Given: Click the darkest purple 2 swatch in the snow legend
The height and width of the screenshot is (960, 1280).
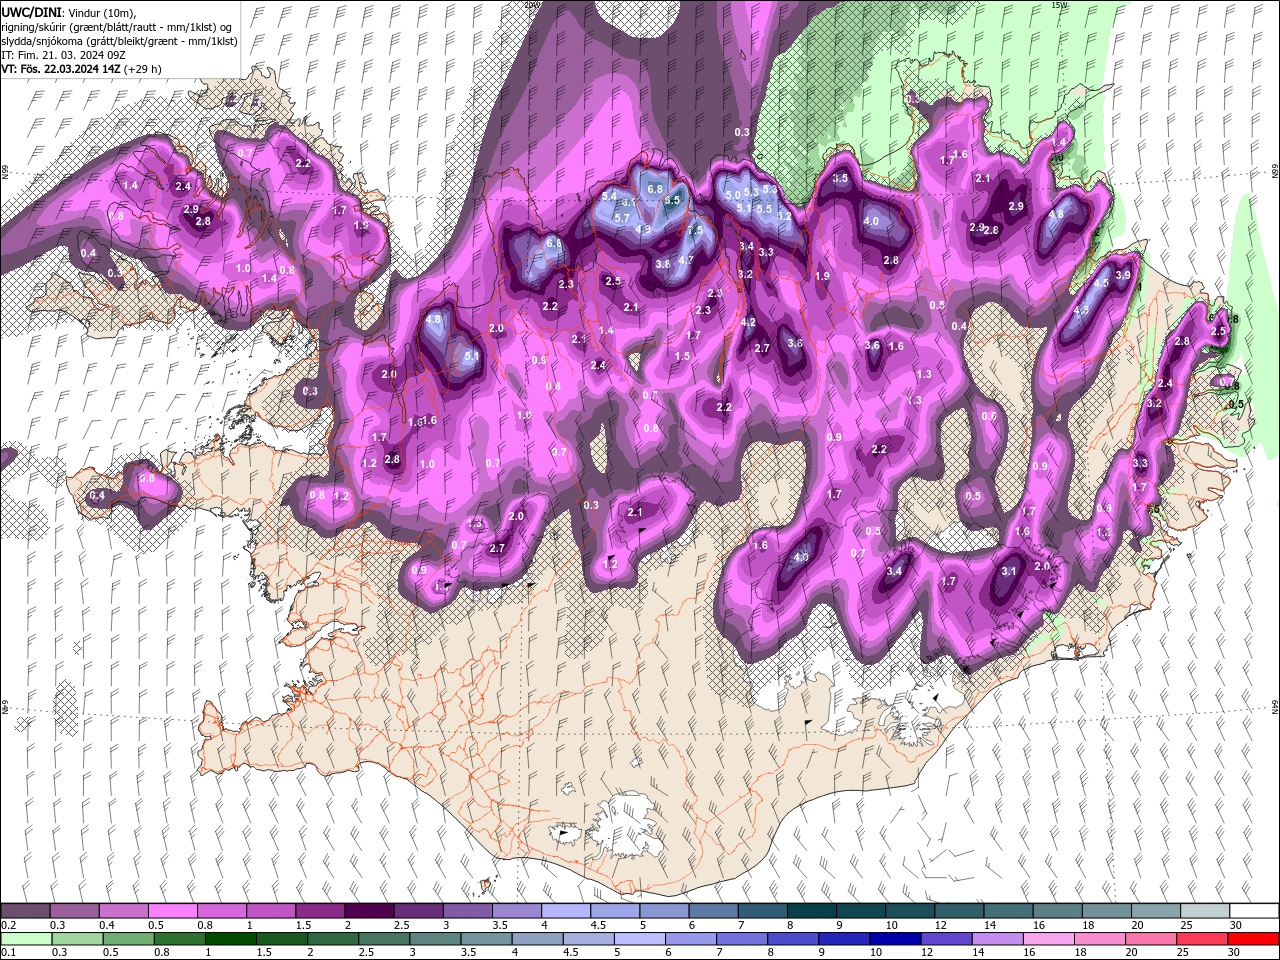Looking at the screenshot, I should [369, 911].
